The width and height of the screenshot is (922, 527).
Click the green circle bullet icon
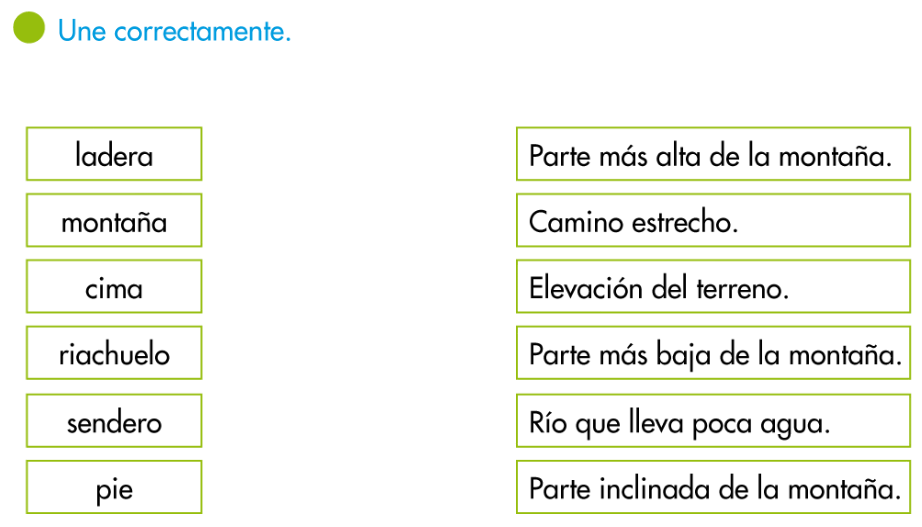[29, 28]
